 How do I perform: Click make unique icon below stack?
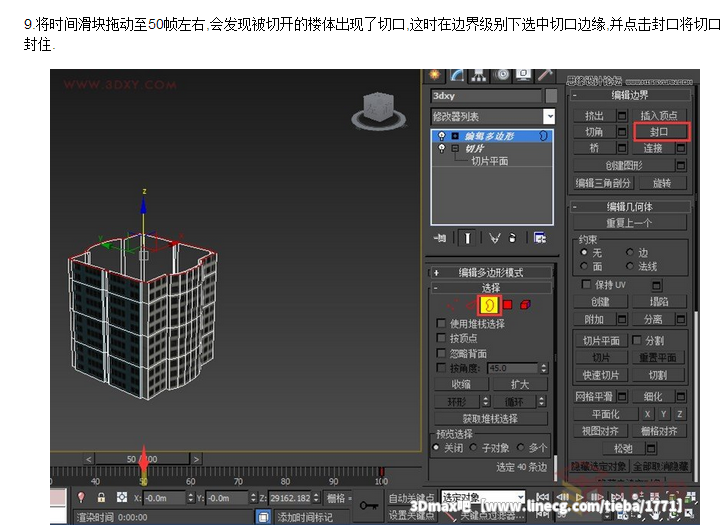pyautogui.click(x=494, y=238)
